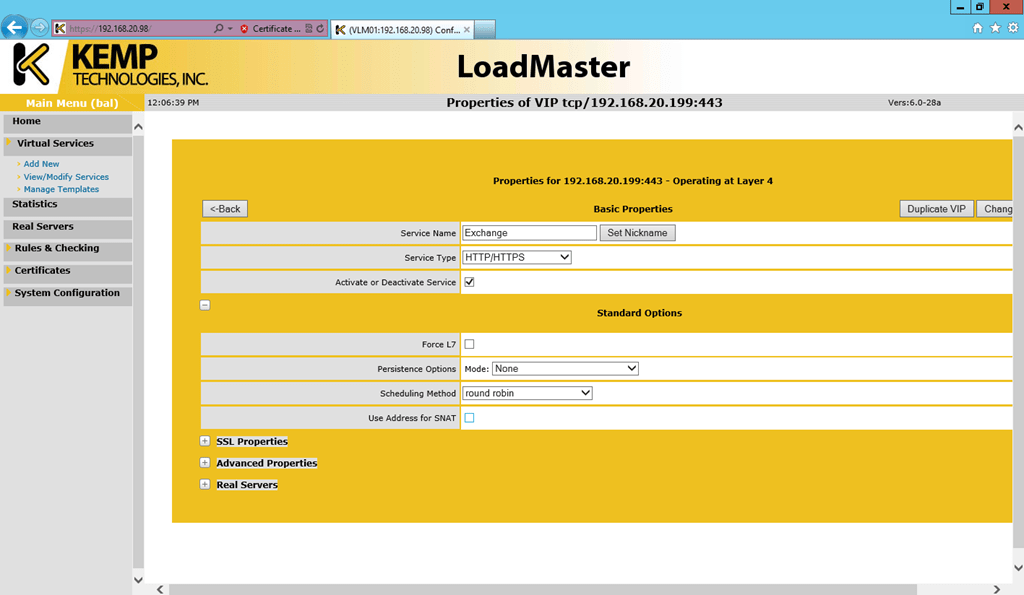
Task: Click the refresh page icon
Action: pos(320,29)
